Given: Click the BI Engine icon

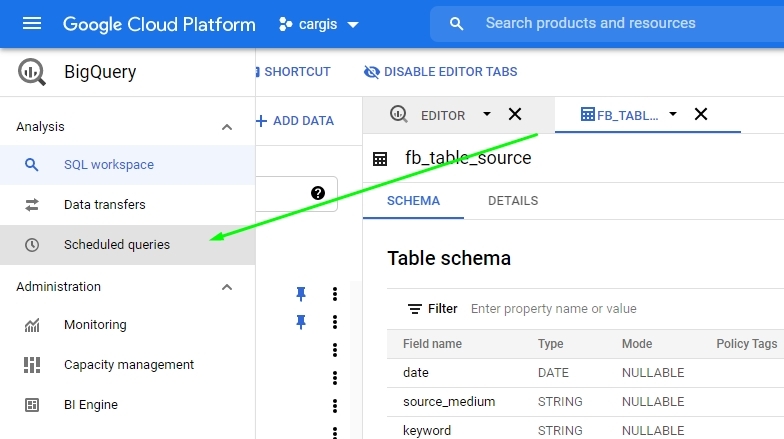Looking at the screenshot, I should coord(32,404).
